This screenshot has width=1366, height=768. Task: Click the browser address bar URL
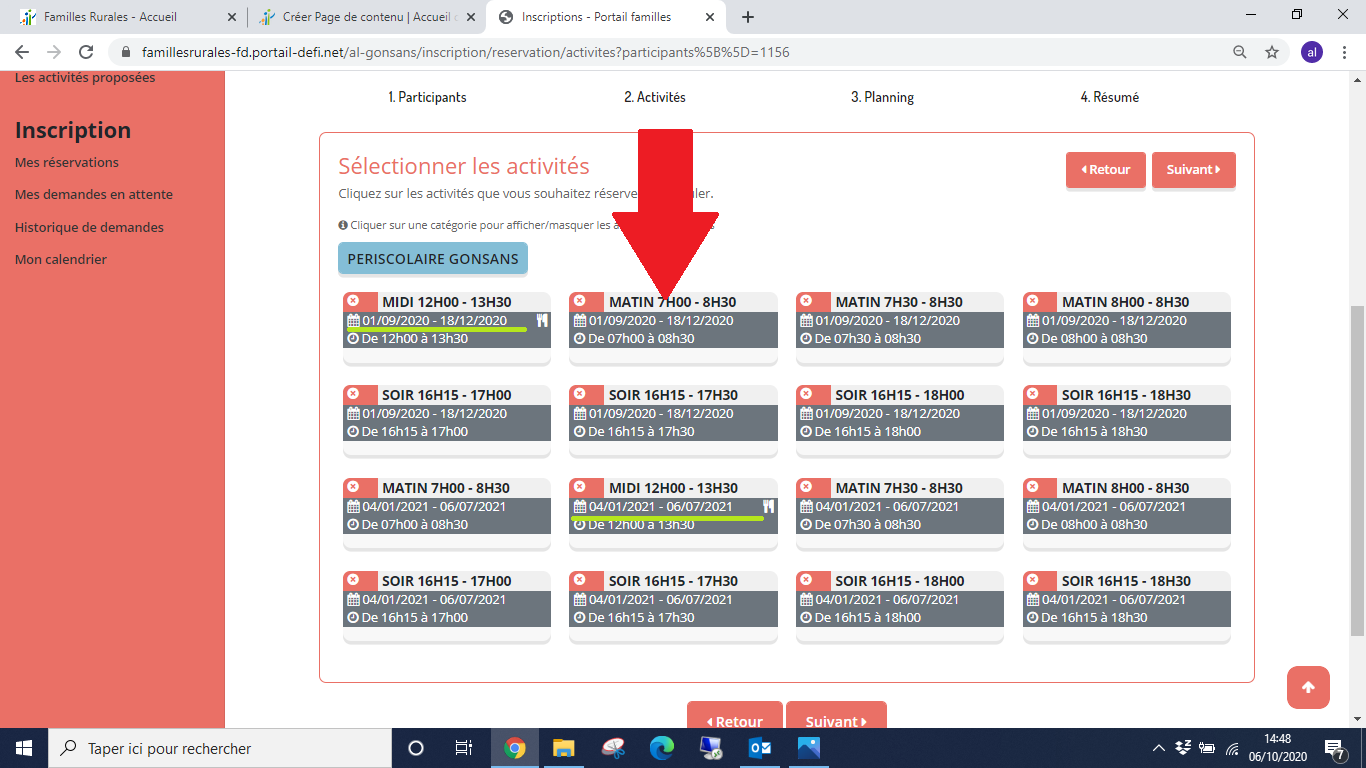pos(466,52)
